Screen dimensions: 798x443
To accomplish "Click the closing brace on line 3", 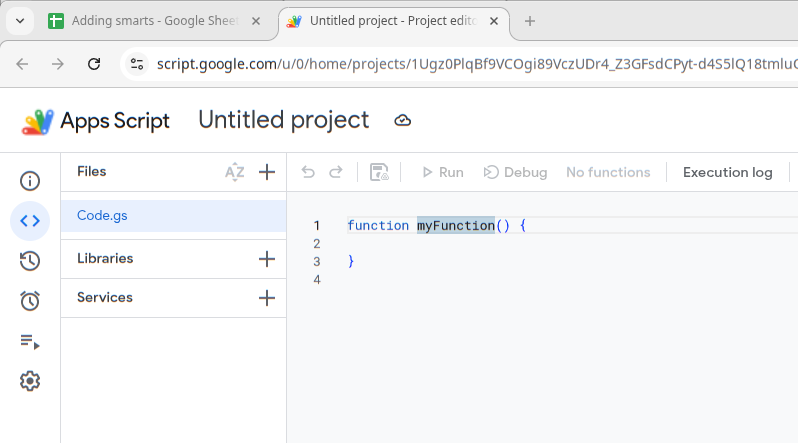I will coord(351,261).
